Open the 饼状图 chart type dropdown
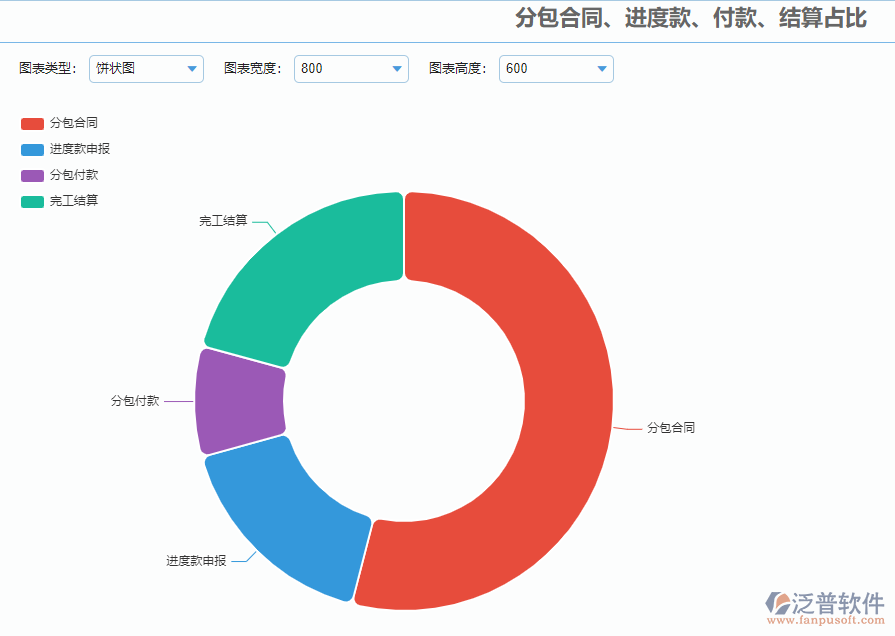Viewport: 895px width, 636px height. [x=146, y=69]
